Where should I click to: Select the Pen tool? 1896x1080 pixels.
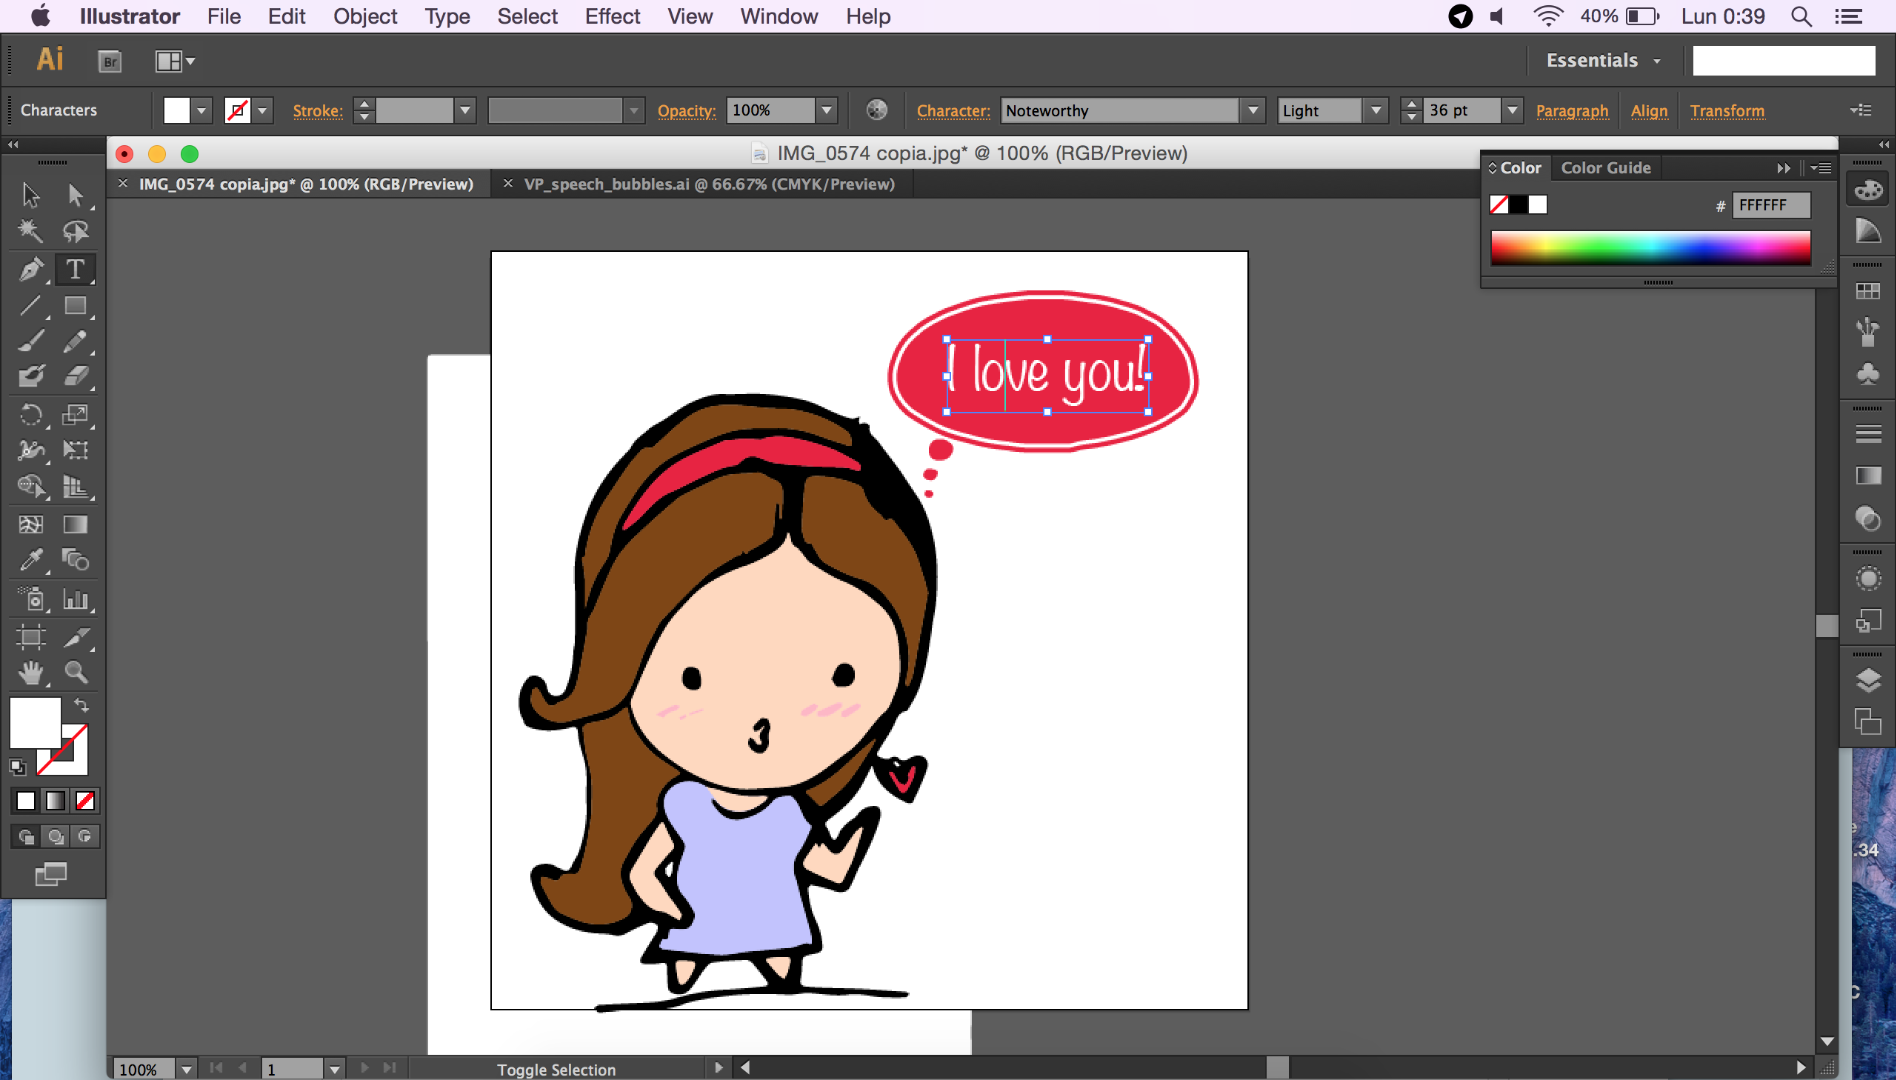[x=30, y=269]
